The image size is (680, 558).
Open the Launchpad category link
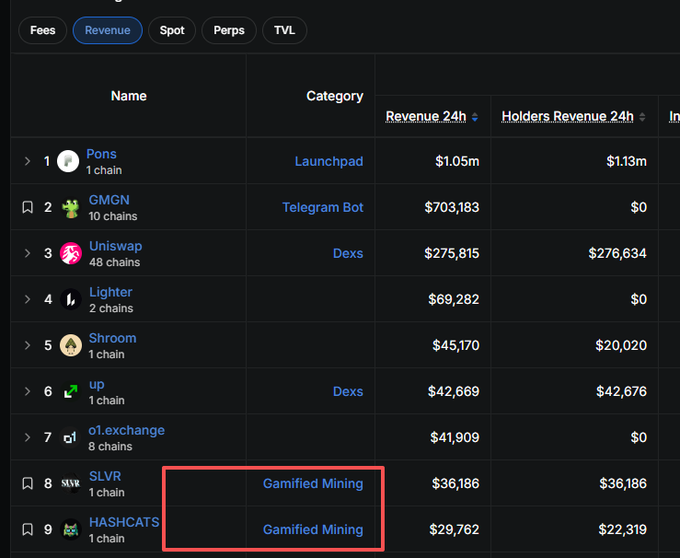(x=329, y=161)
